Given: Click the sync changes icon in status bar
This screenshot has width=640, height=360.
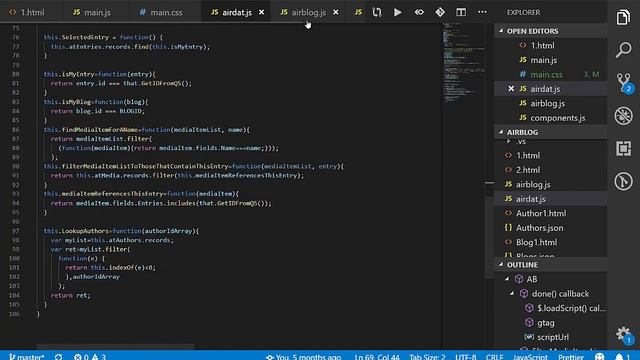Looking at the screenshot, I should (x=58, y=357).
